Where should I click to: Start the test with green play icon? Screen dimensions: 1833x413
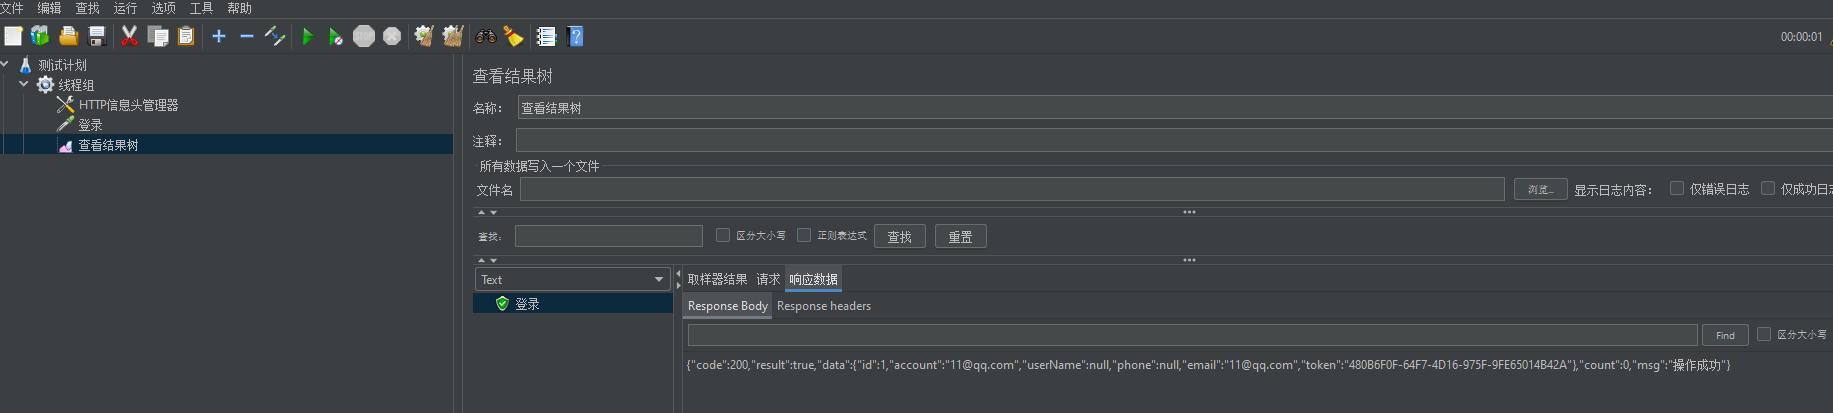(x=308, y=36)
